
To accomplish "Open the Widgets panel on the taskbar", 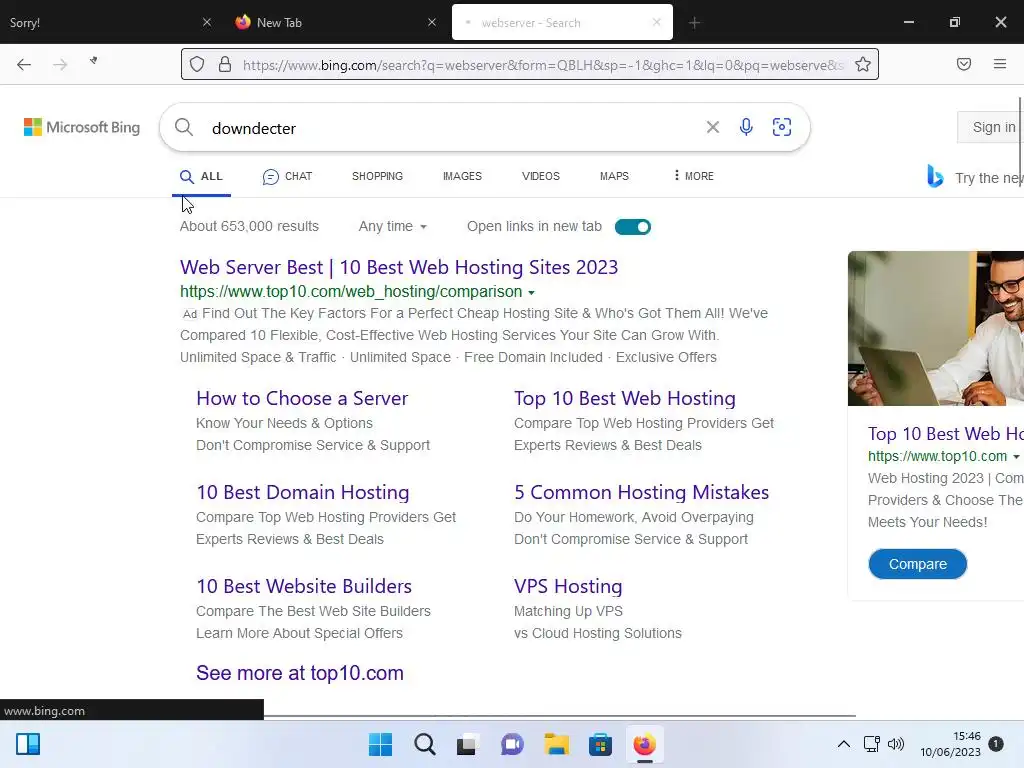I will [28, 744].
